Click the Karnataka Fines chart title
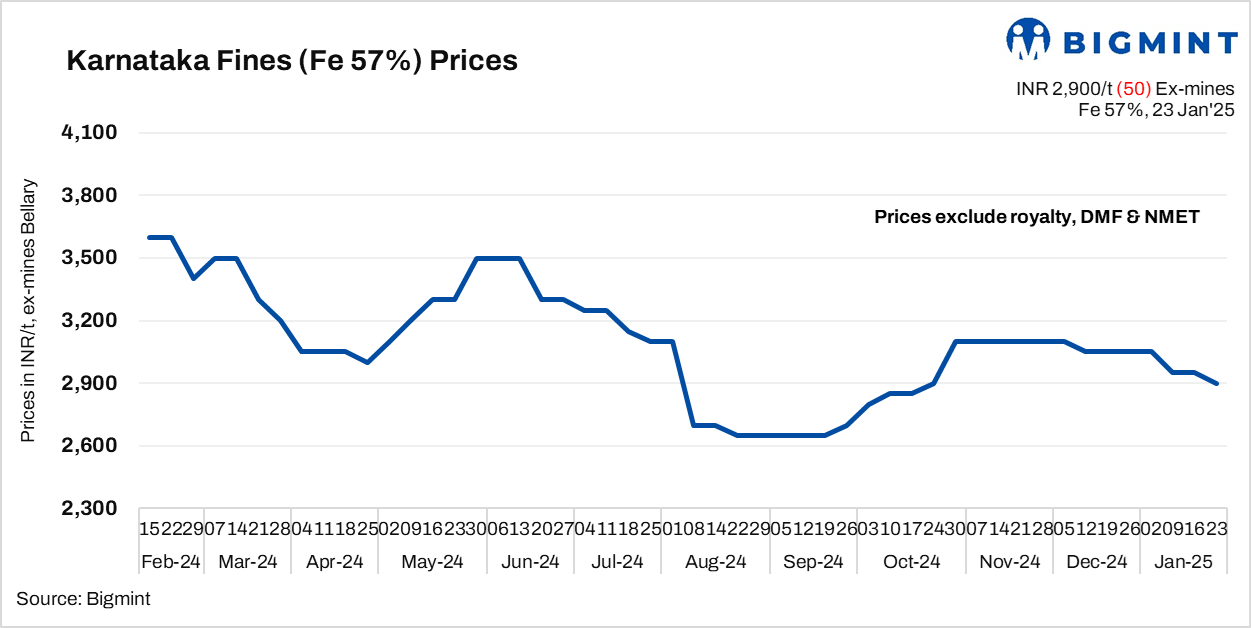 (291, 61)
